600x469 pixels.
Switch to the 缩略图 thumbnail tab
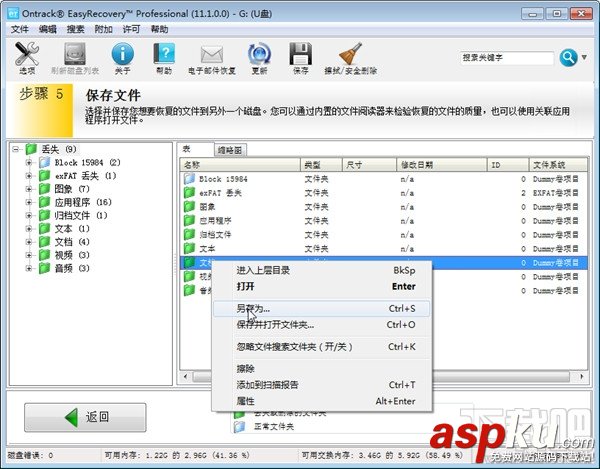[230, 150]
